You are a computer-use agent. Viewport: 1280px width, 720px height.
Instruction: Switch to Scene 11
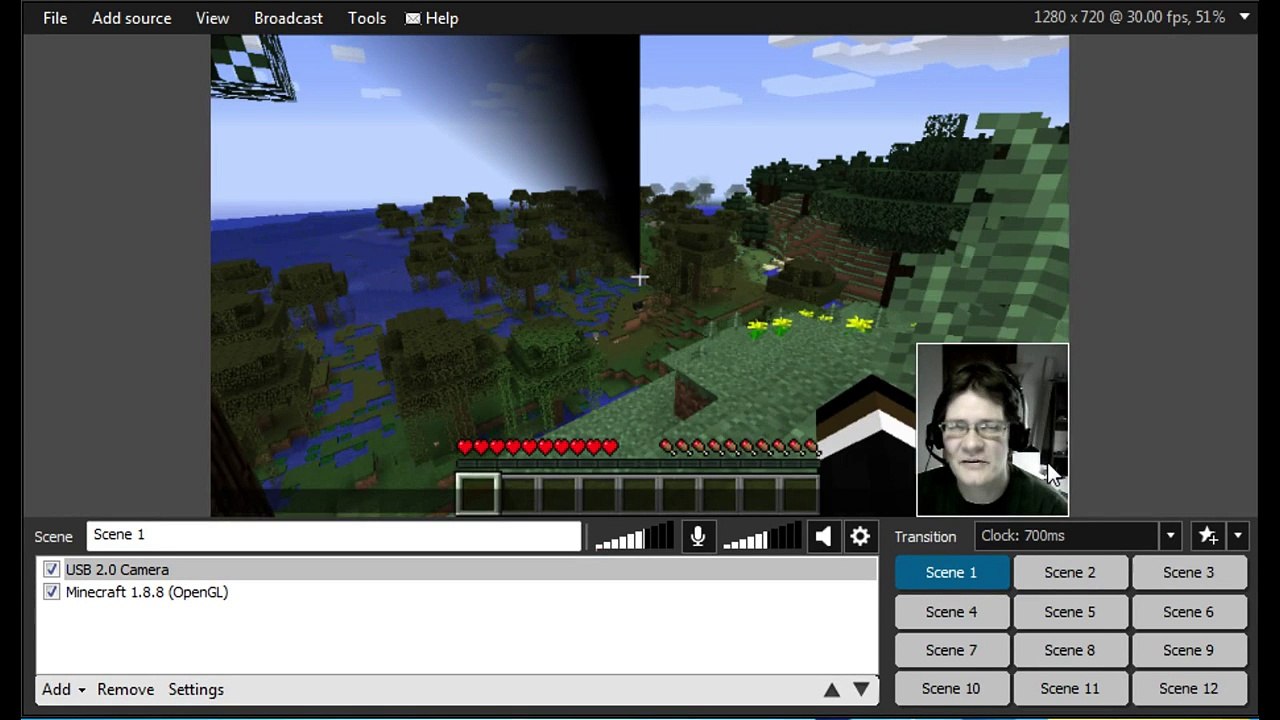click(1070, 688)
